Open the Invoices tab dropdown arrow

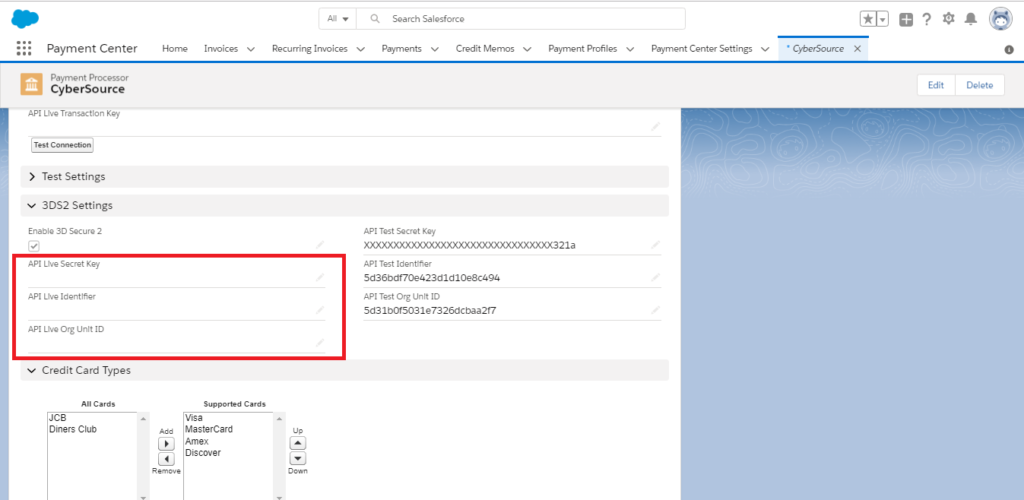pos(250,49)
